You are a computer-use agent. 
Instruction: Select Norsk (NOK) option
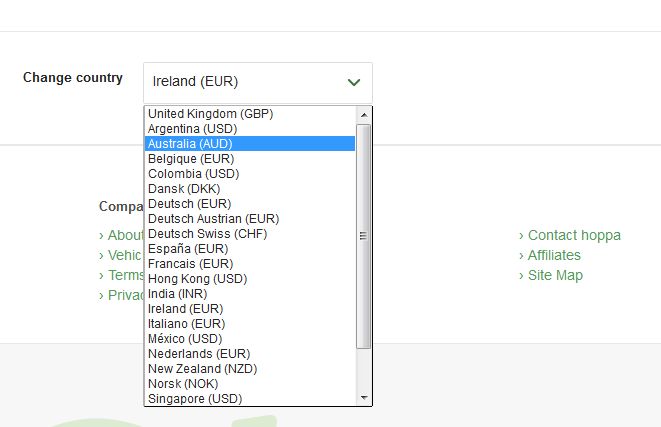click(250, 384)
